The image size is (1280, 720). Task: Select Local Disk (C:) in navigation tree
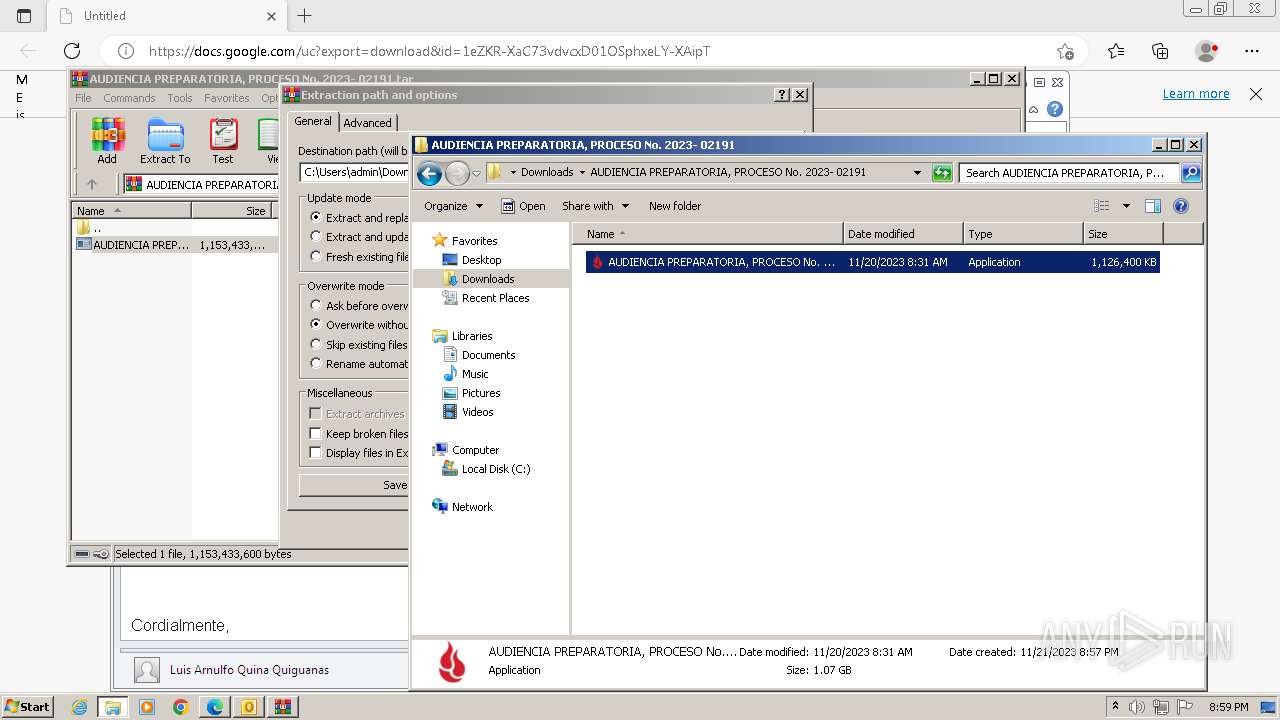coord(496,469)
